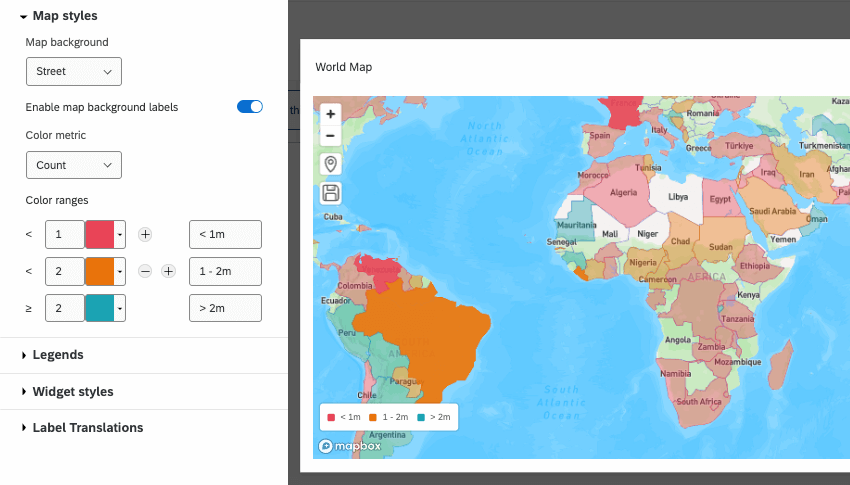Click the teal color swatch

100,308
